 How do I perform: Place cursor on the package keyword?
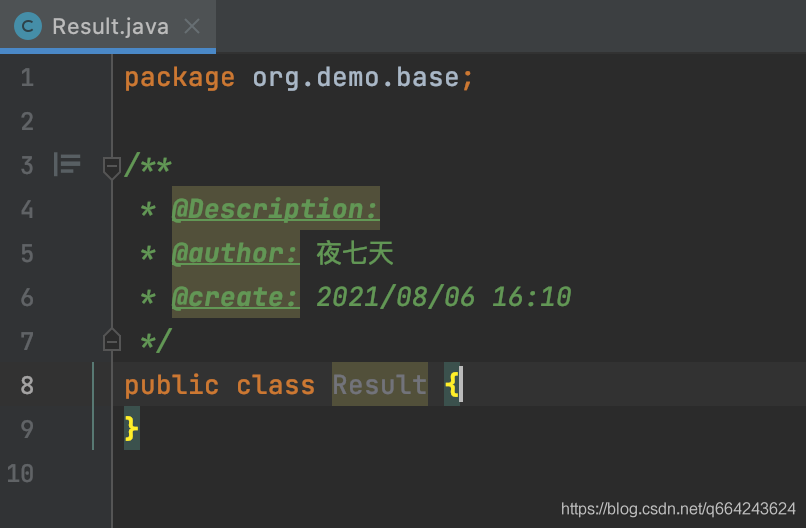(179, 78)
